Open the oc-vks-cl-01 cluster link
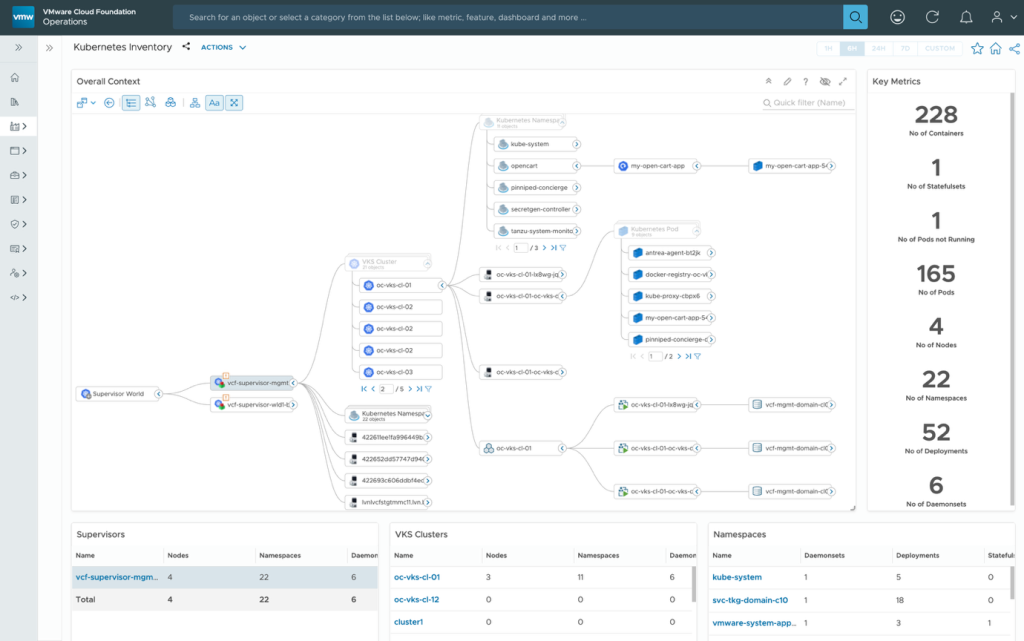The width and height of the screenshot is (1024, 641). point(417,577)
